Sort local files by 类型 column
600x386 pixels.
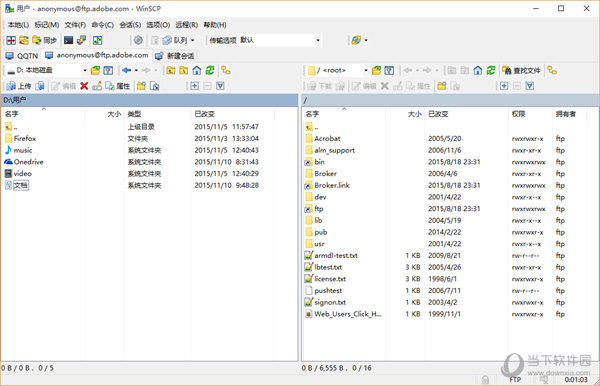(134, 114)
